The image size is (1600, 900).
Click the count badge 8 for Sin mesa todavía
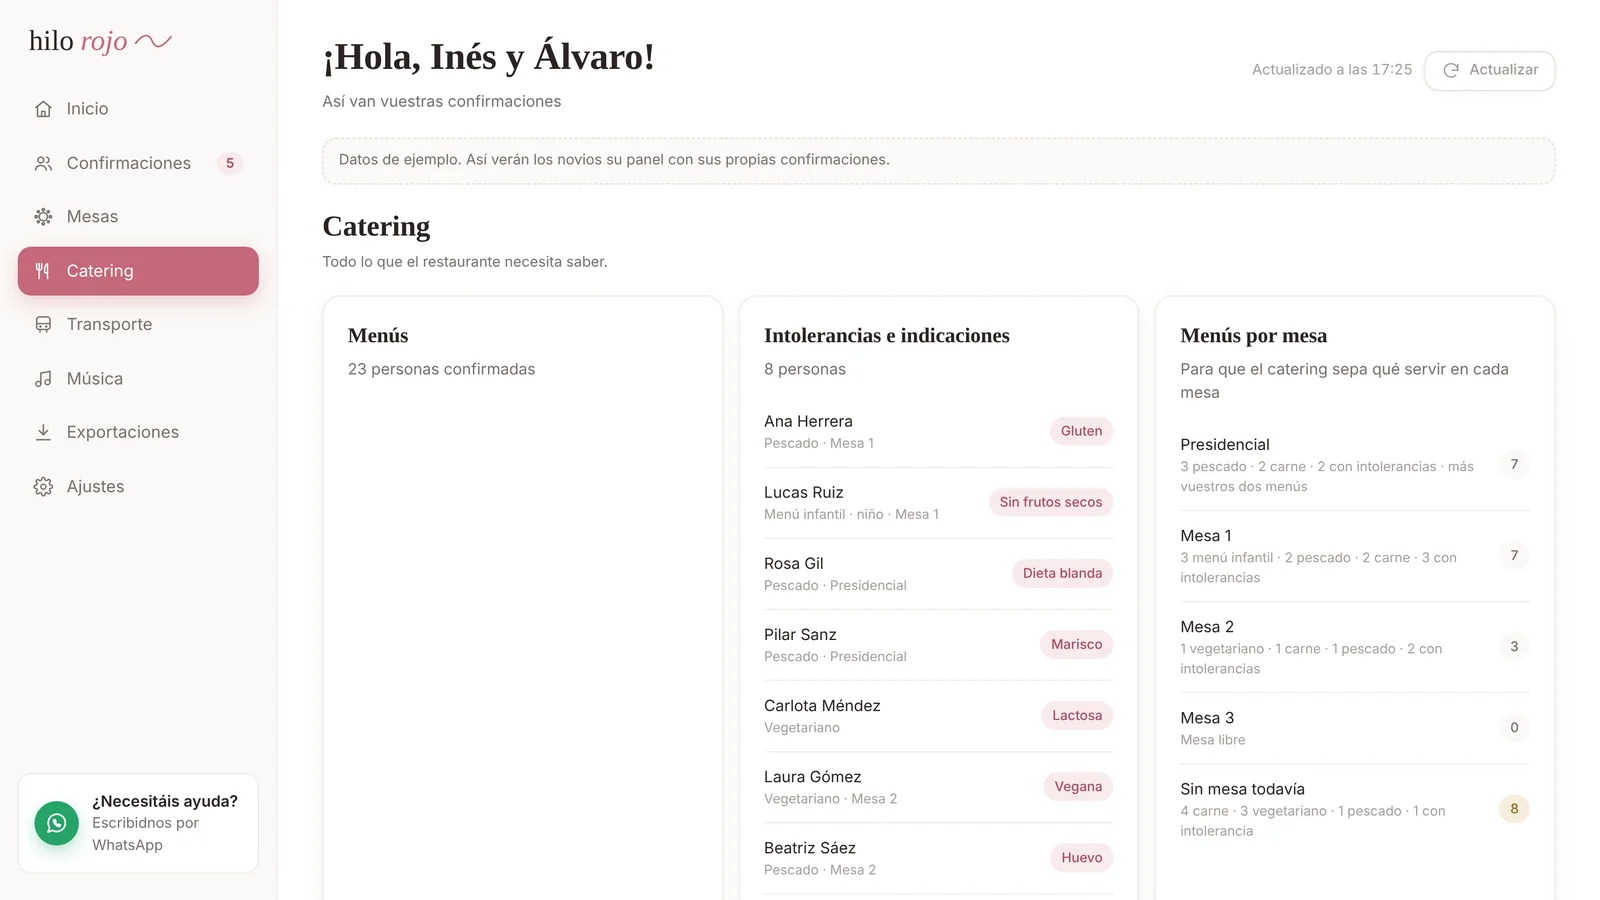click(1514, 809)
